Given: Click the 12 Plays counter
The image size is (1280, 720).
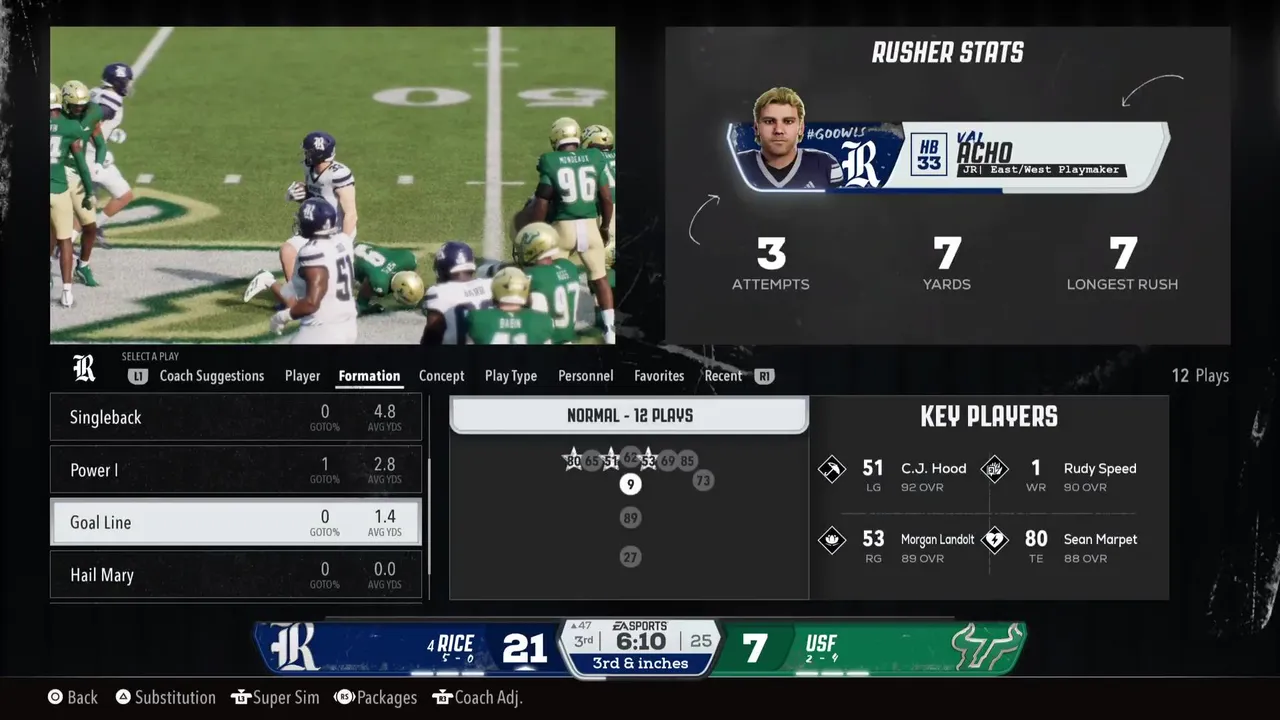Looking at the screenshot, I should pyautogui.click(x=1200, y=376).
